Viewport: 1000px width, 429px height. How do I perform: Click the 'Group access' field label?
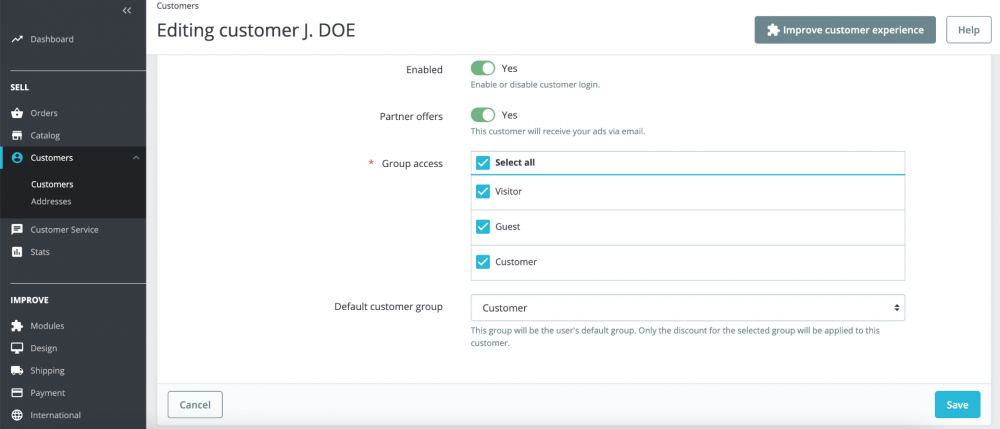(x=412, y=164)
